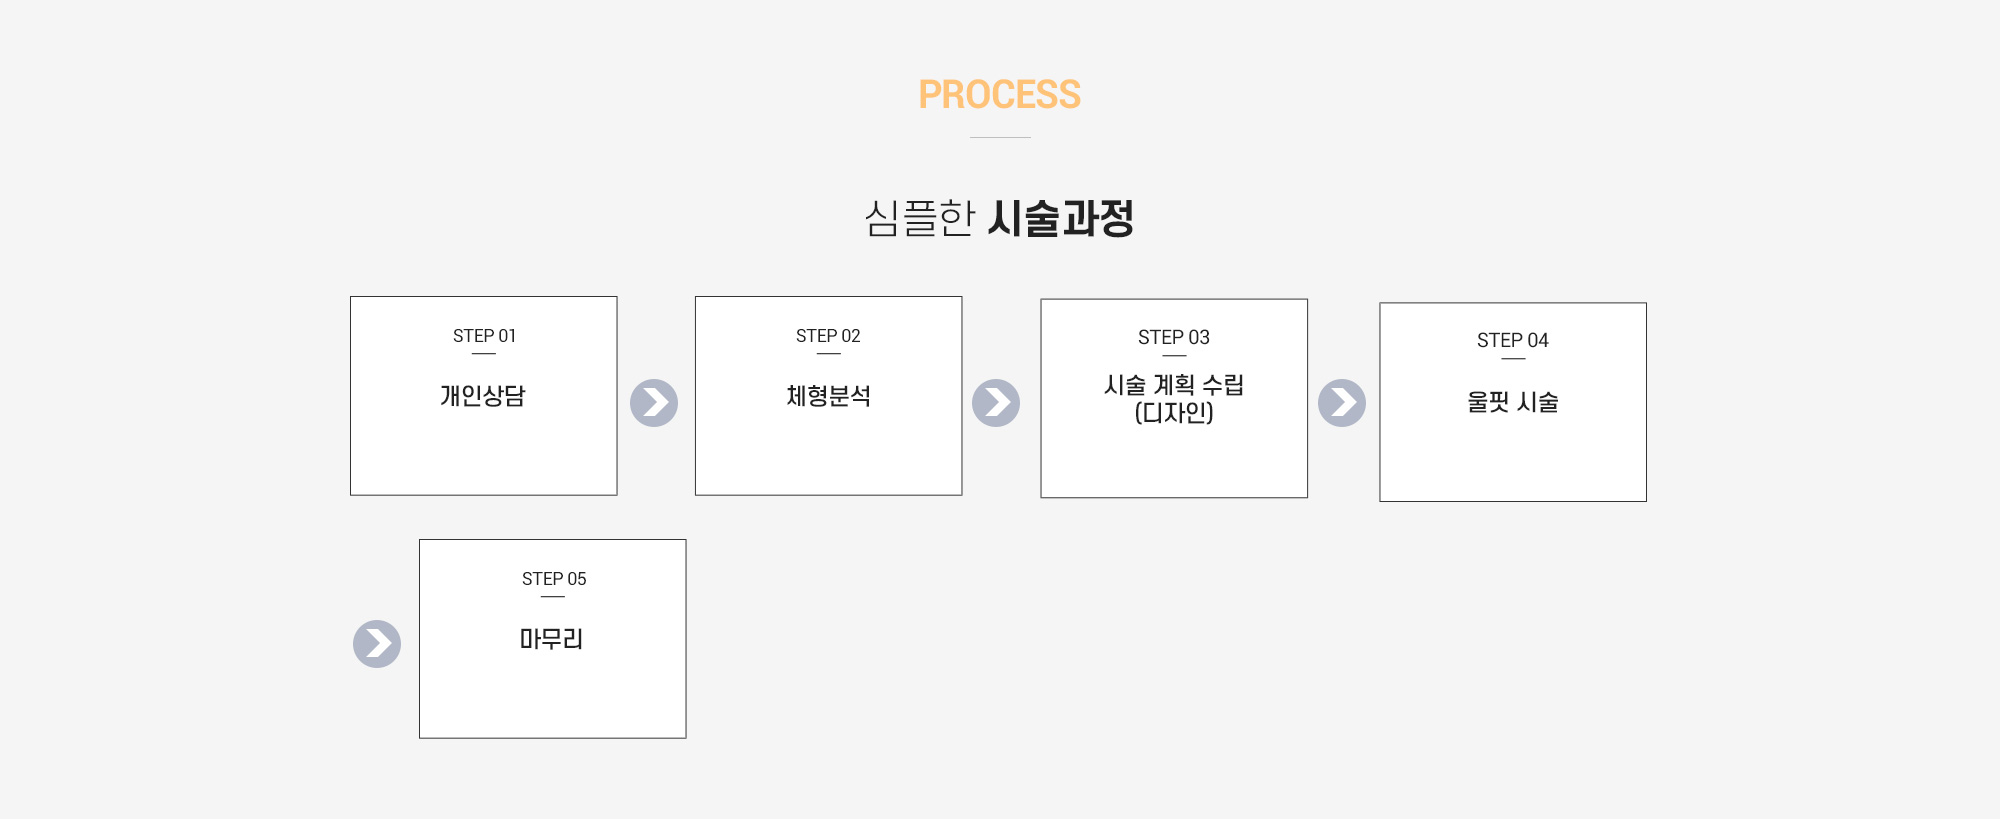
Task: Select the STEP 01 개인상담 box
Action: pos(484,396)
